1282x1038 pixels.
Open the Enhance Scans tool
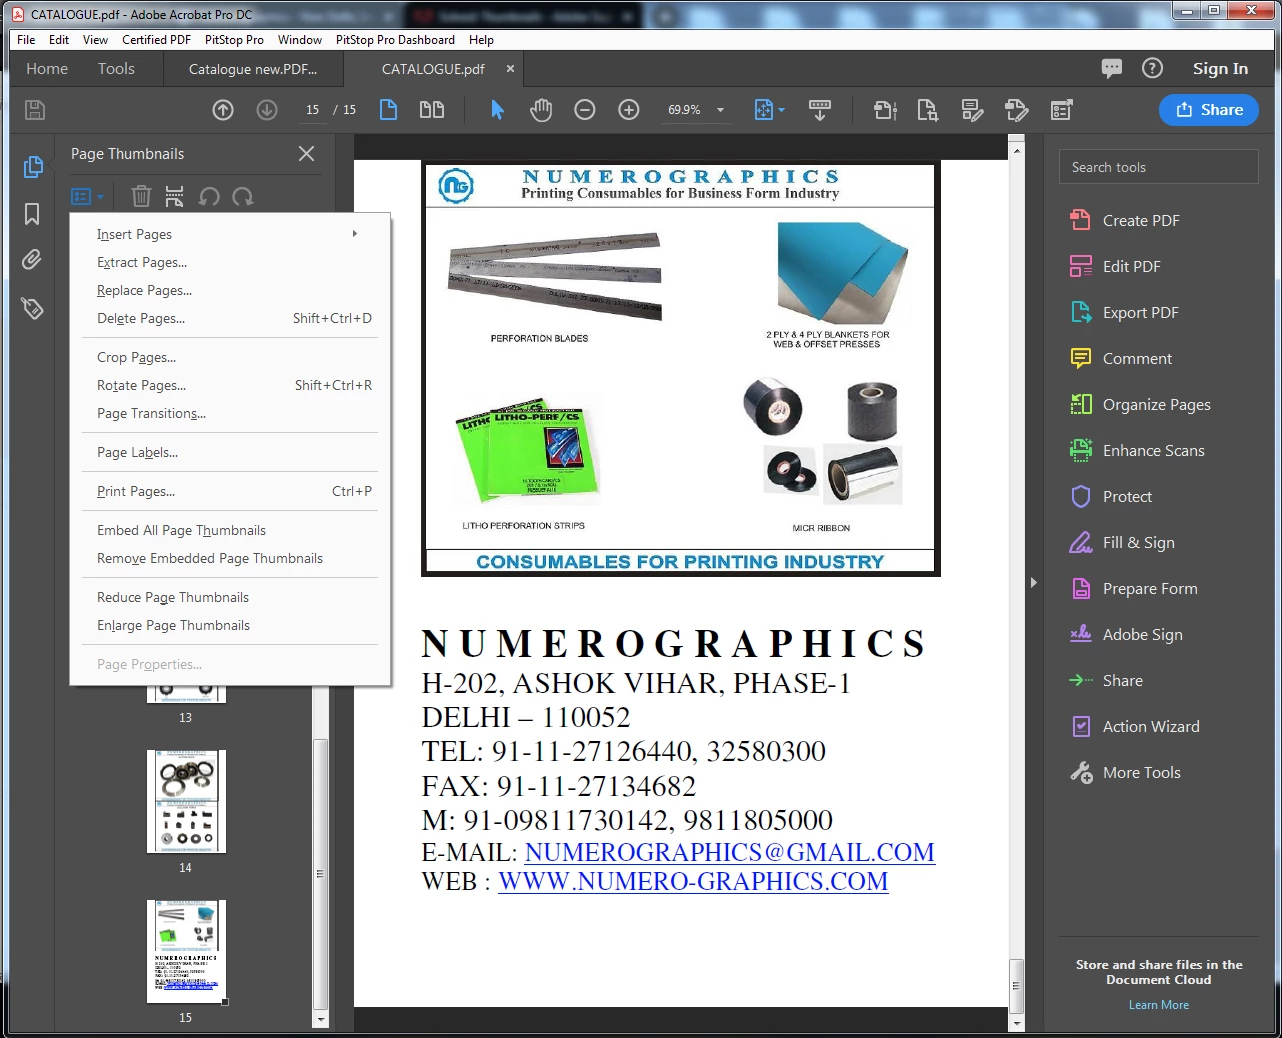coord(1137,450)
